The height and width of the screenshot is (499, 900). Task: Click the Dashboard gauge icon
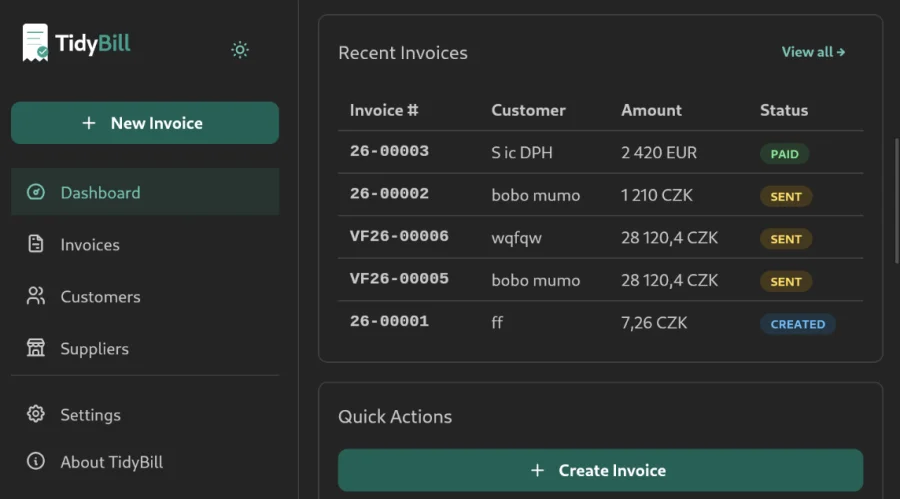36,192
